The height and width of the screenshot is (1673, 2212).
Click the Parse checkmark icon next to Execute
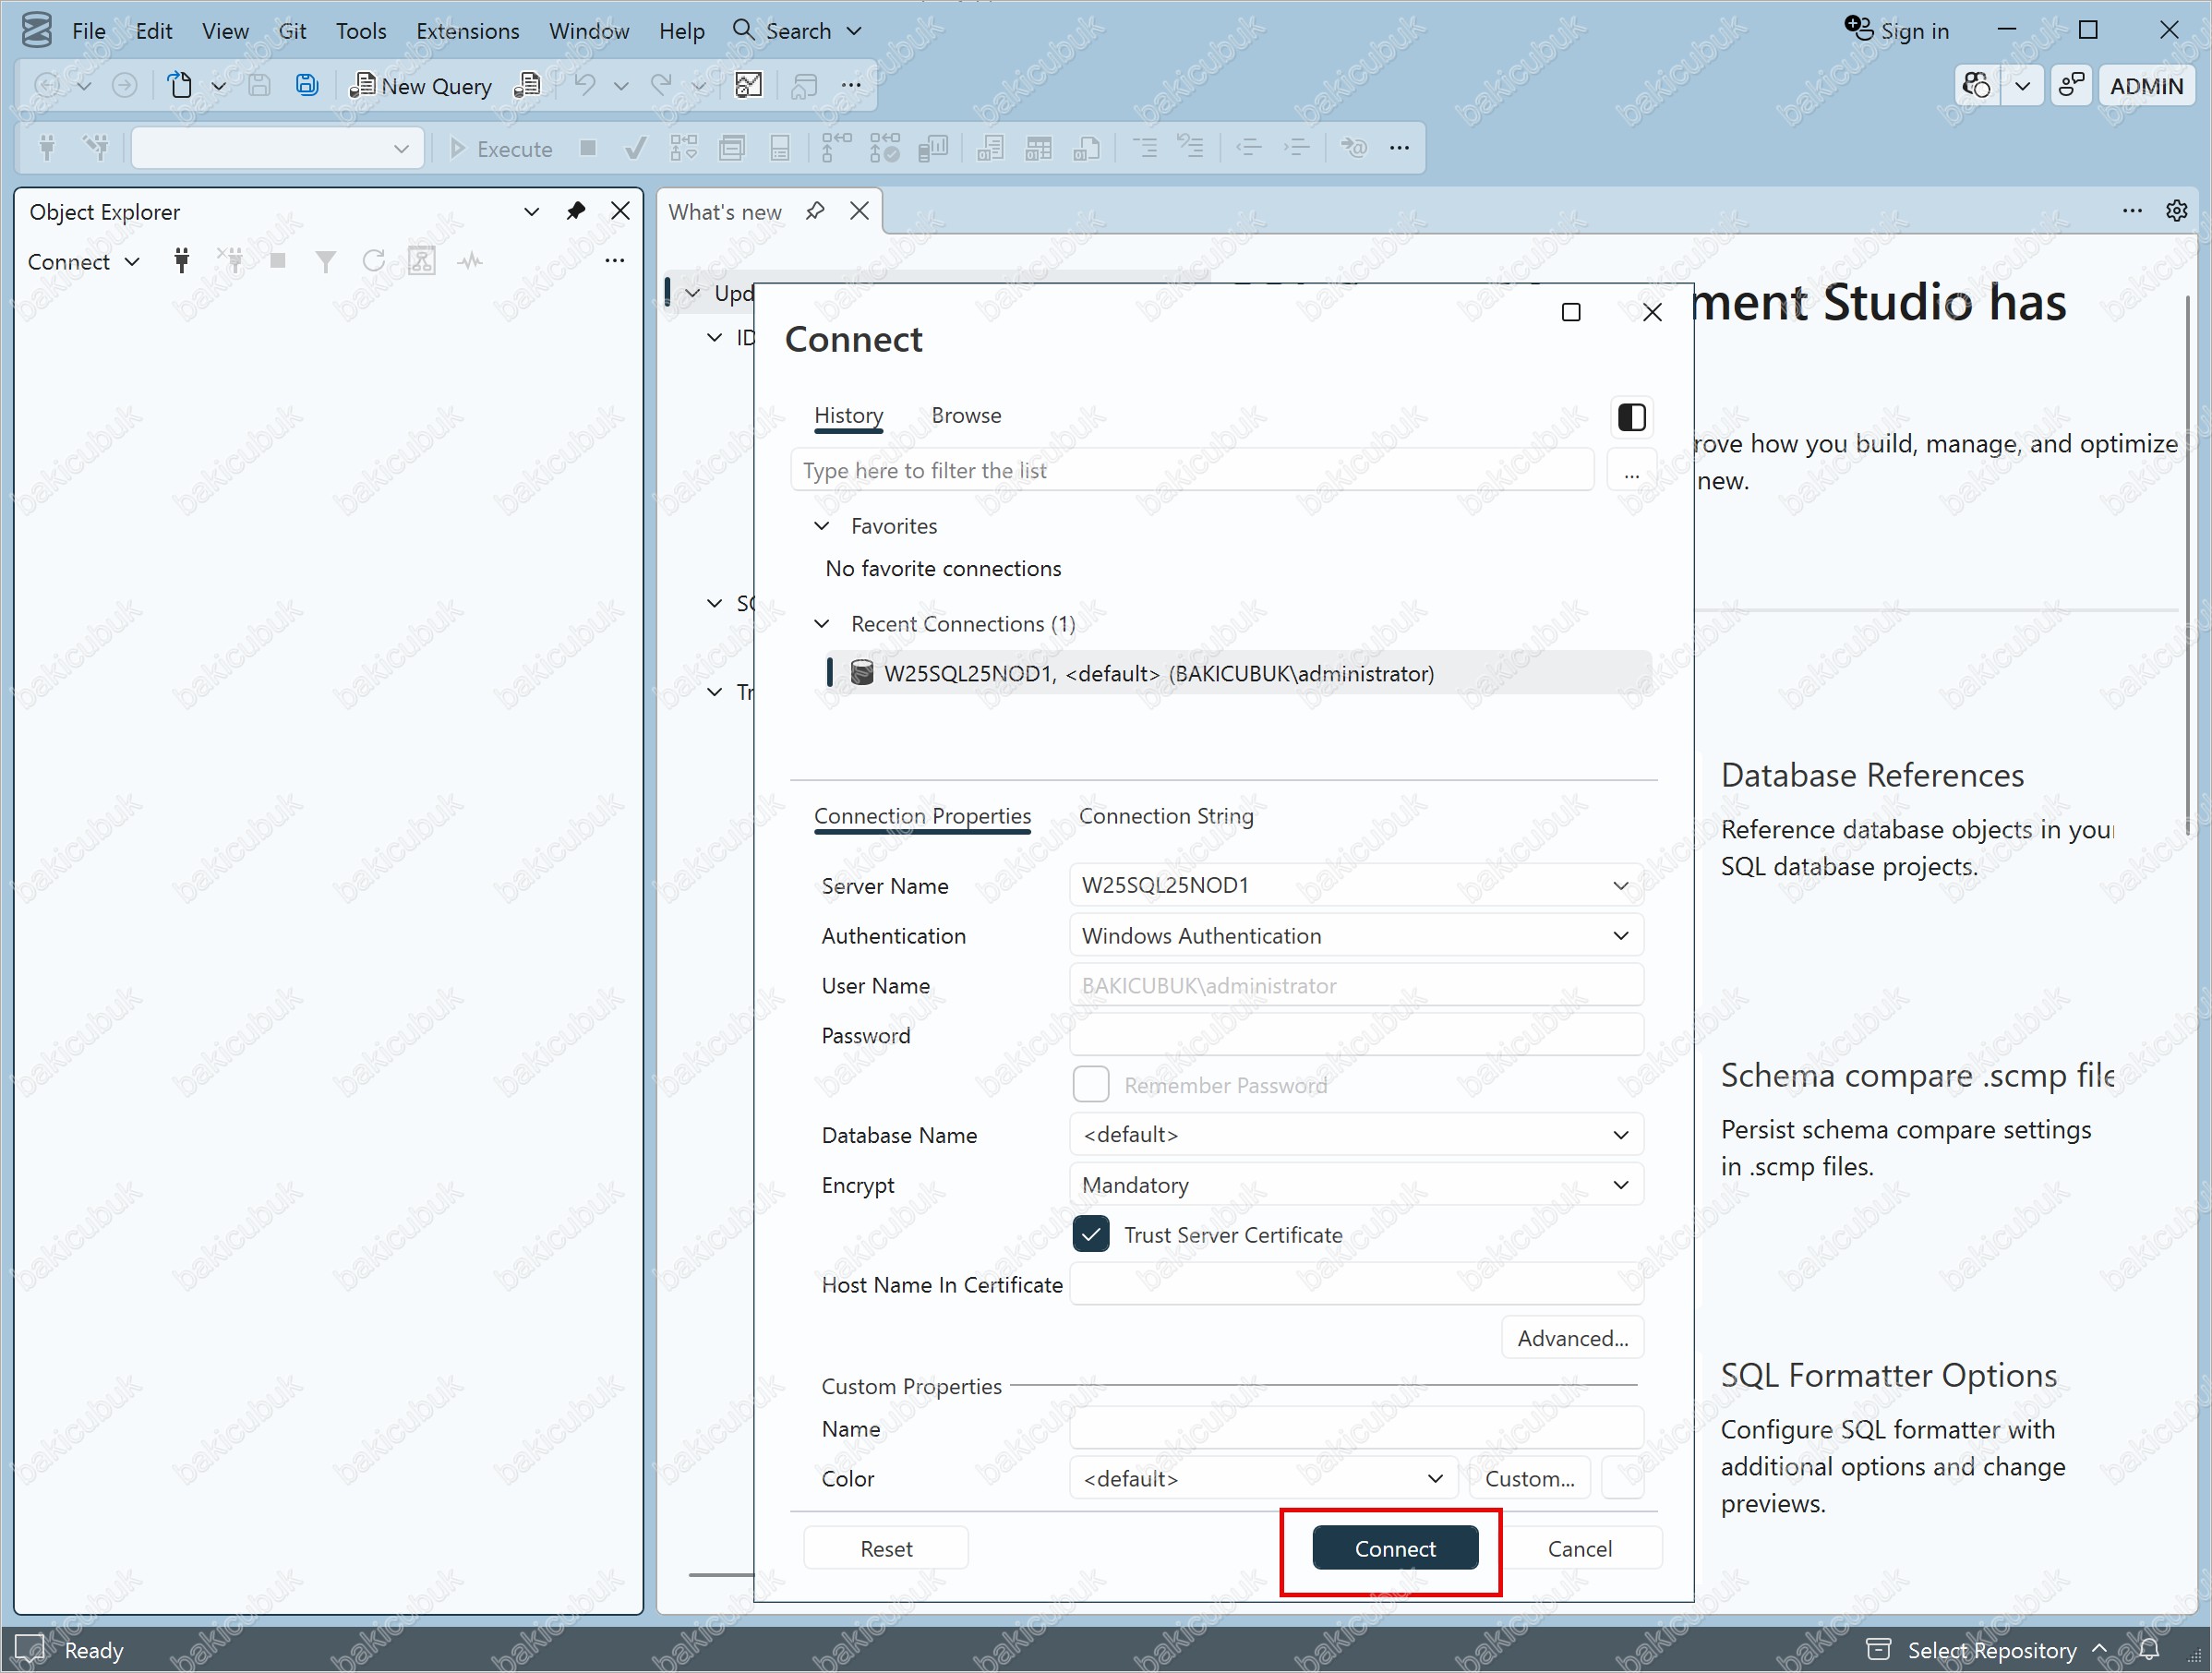635,148
